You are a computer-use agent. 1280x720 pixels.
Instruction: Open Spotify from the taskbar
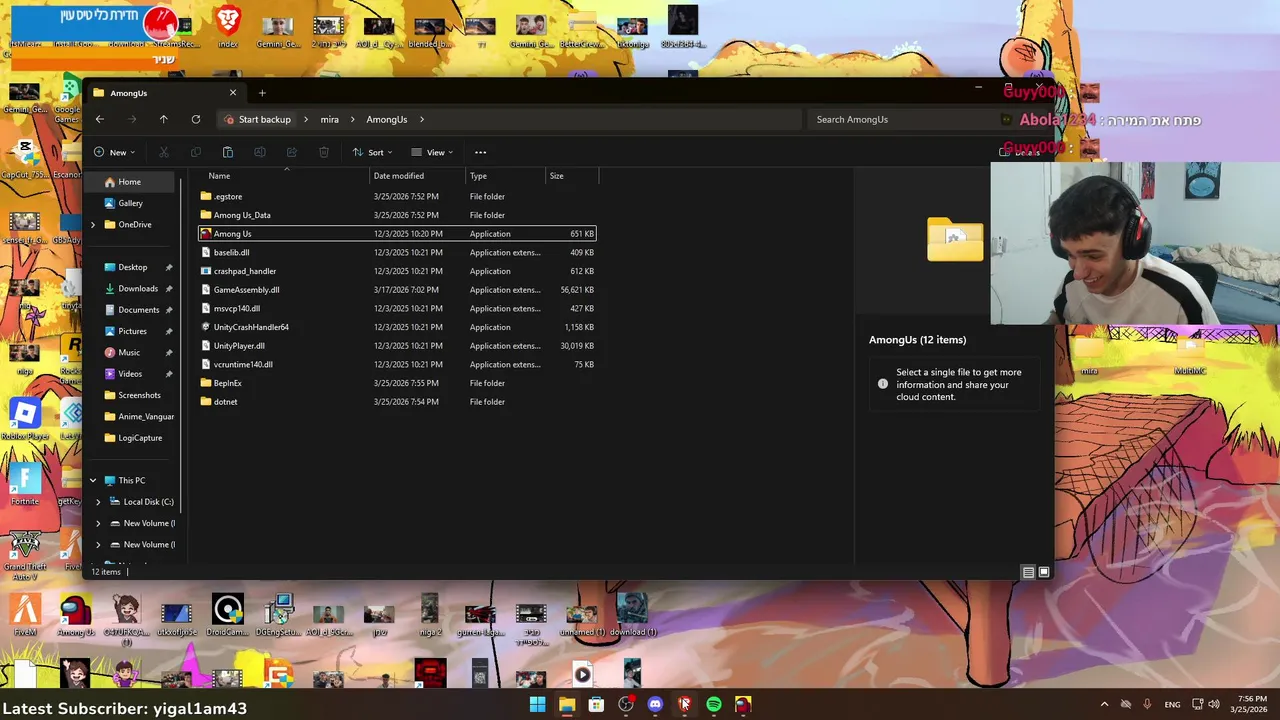coord(714,704)
